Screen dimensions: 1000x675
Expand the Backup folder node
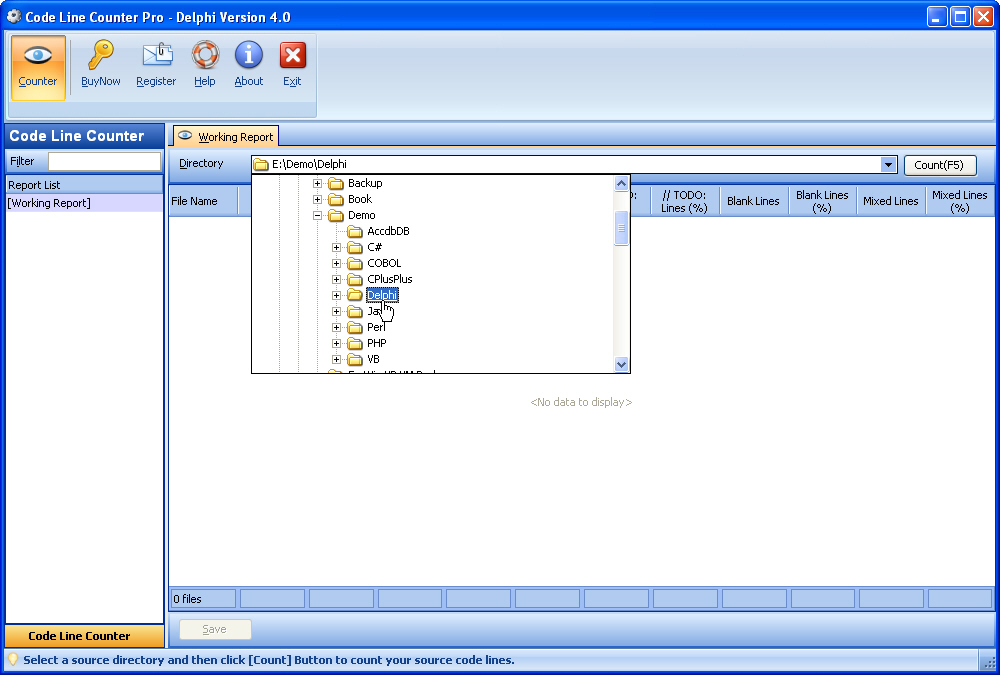(x=318, y=183)
